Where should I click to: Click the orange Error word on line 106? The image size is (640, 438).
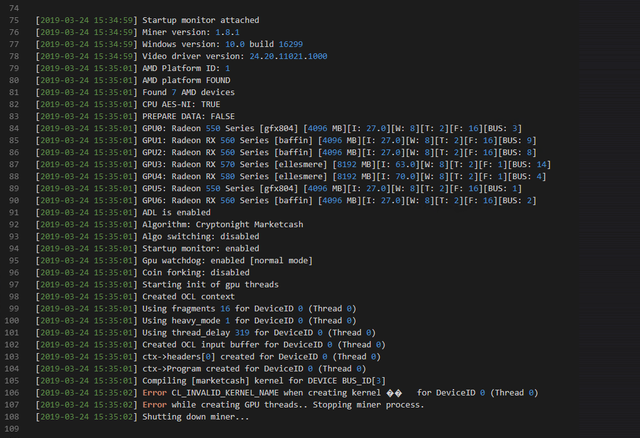(x=154, y=393)
